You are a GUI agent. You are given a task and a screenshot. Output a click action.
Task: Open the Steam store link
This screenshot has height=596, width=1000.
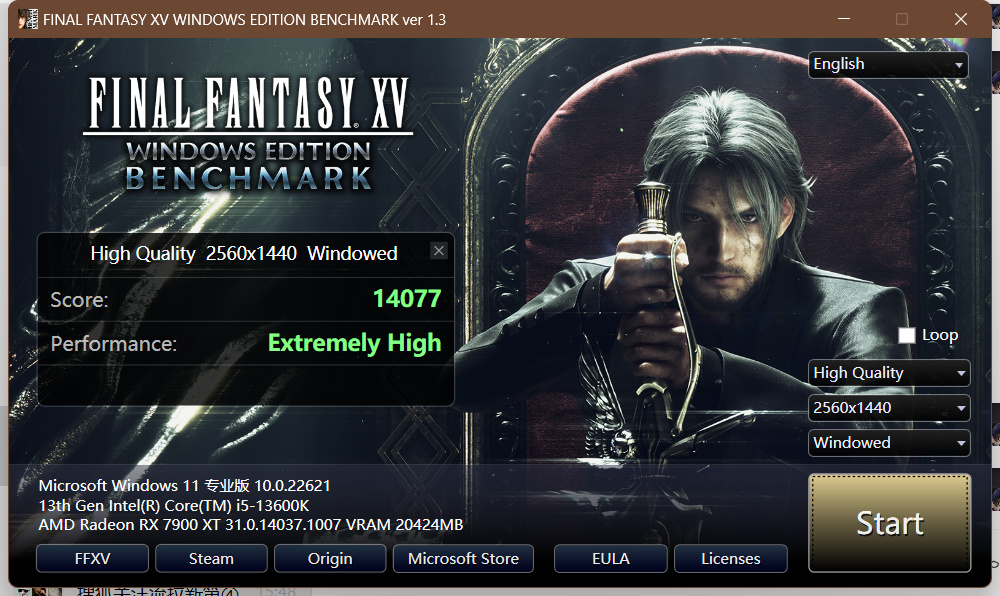(x=211, y=558)
